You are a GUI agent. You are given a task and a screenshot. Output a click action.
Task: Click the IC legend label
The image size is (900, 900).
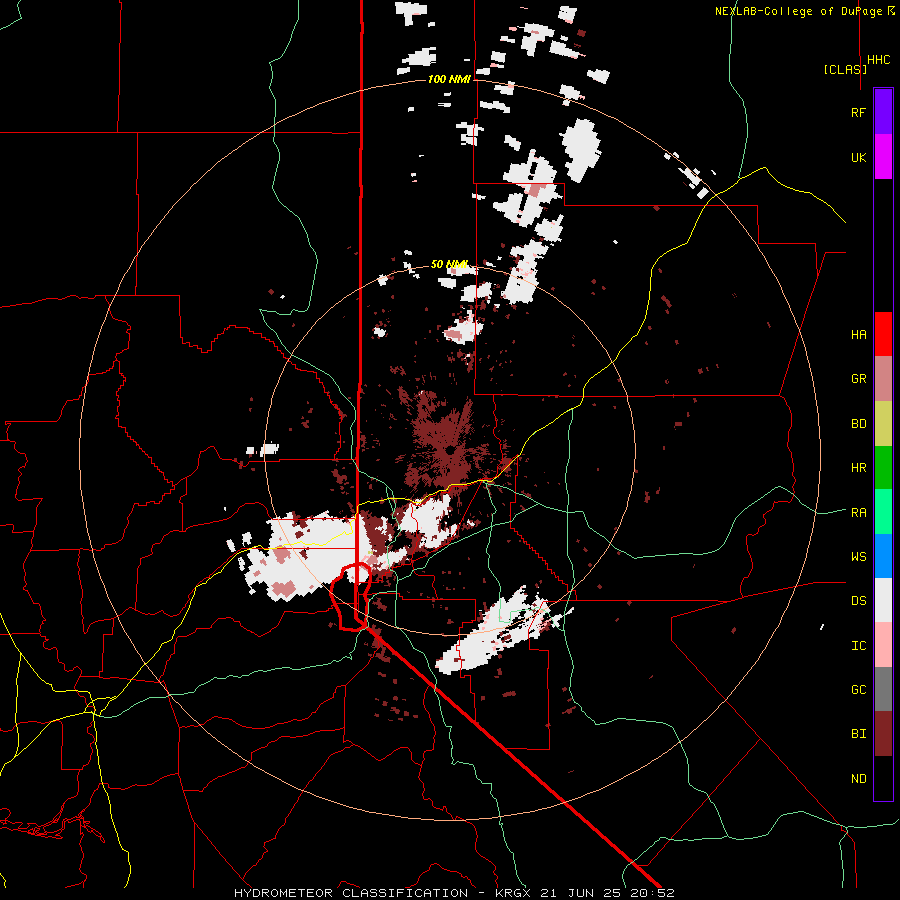[x=859, y=646]
